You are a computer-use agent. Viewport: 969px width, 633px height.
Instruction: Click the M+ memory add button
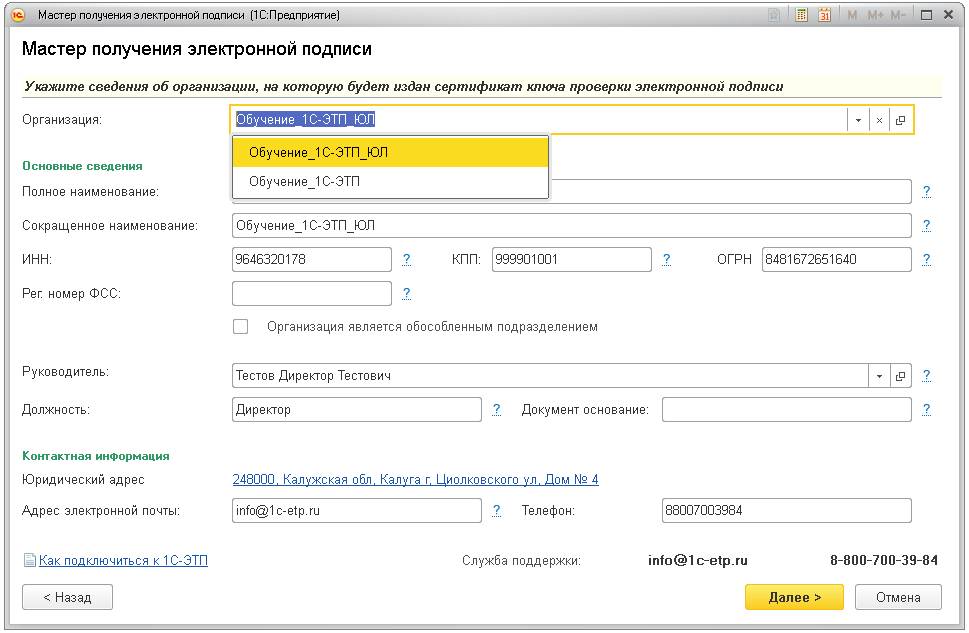875,15
